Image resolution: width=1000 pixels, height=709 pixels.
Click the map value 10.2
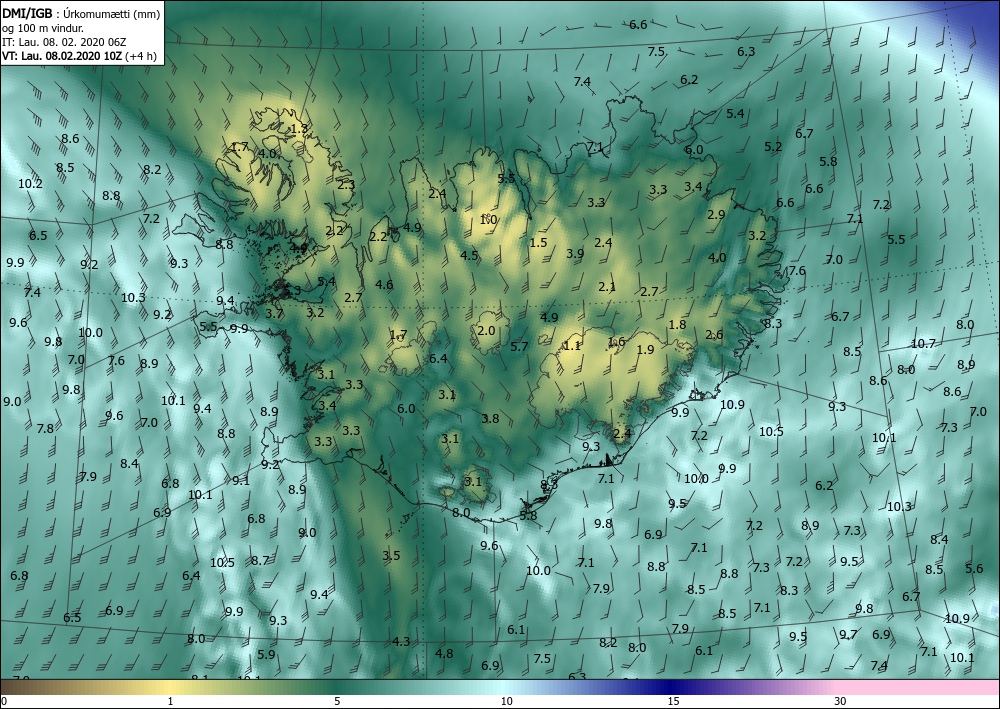[x=30, y=184]
